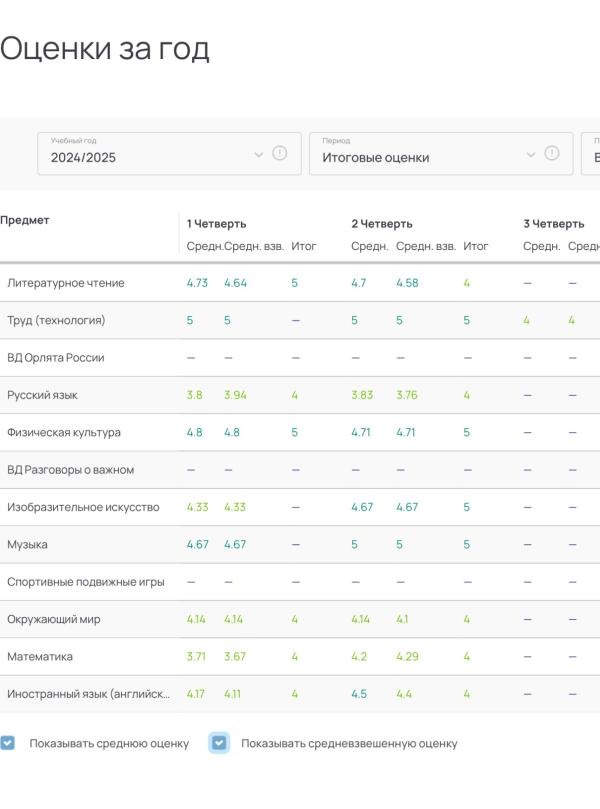The width and height of the screenshot is (600, 809).
Task: Click 4.64 weighted average for Литературное чтение
Action: tap(235, 283)
